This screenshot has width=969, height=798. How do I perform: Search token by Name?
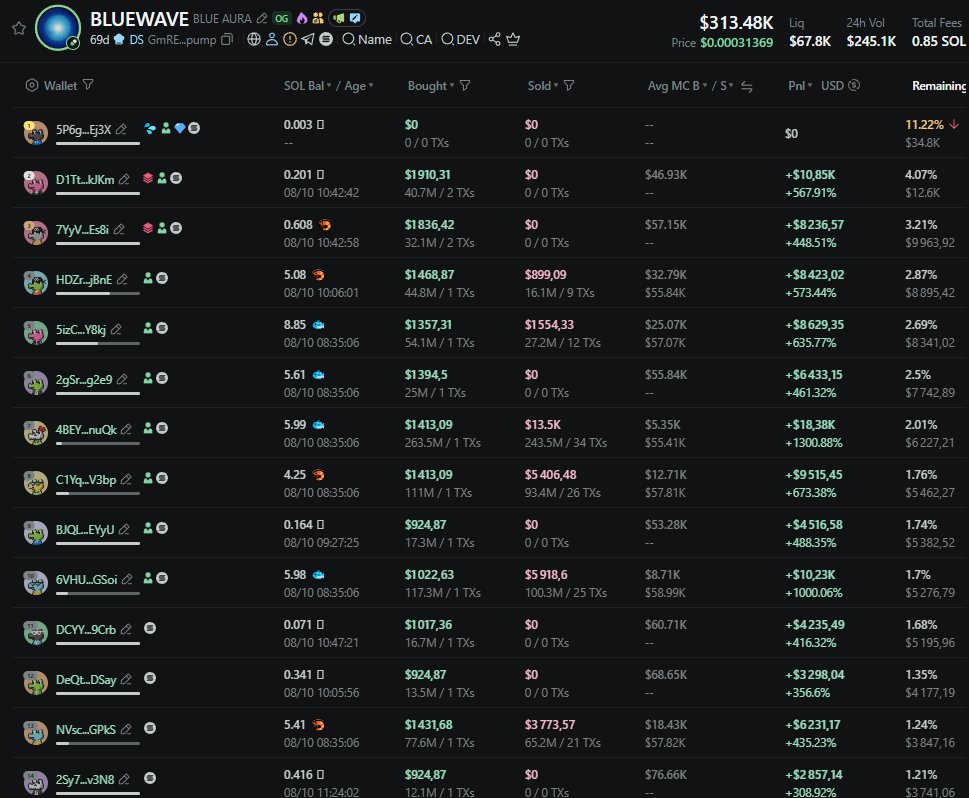coord(367,40)
